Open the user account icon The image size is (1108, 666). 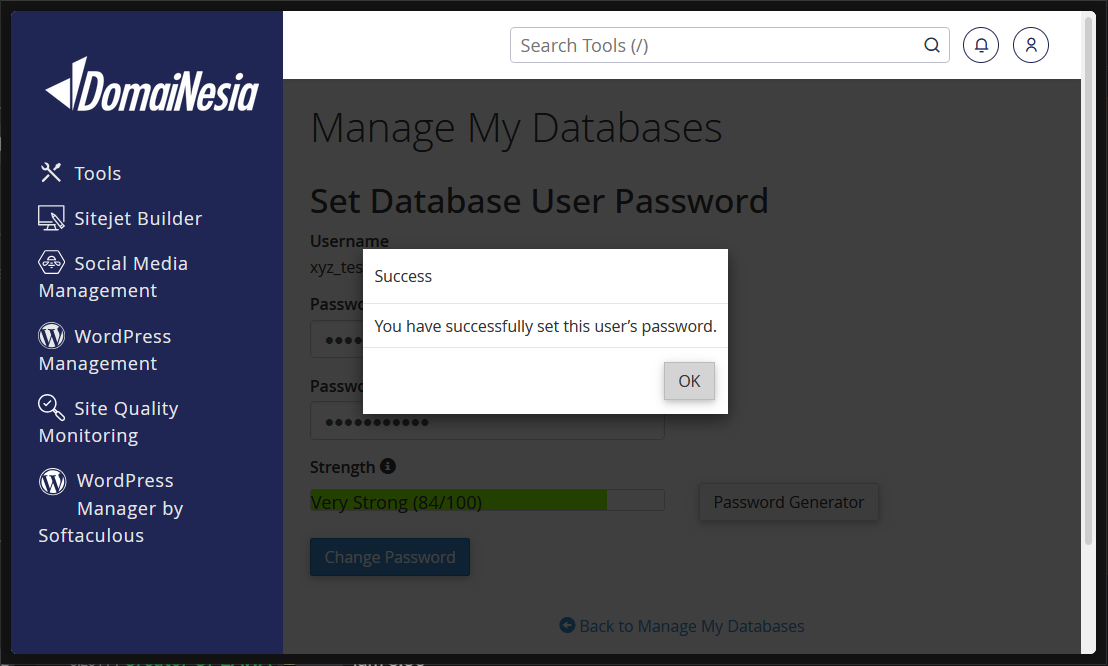click(1030, 45)
